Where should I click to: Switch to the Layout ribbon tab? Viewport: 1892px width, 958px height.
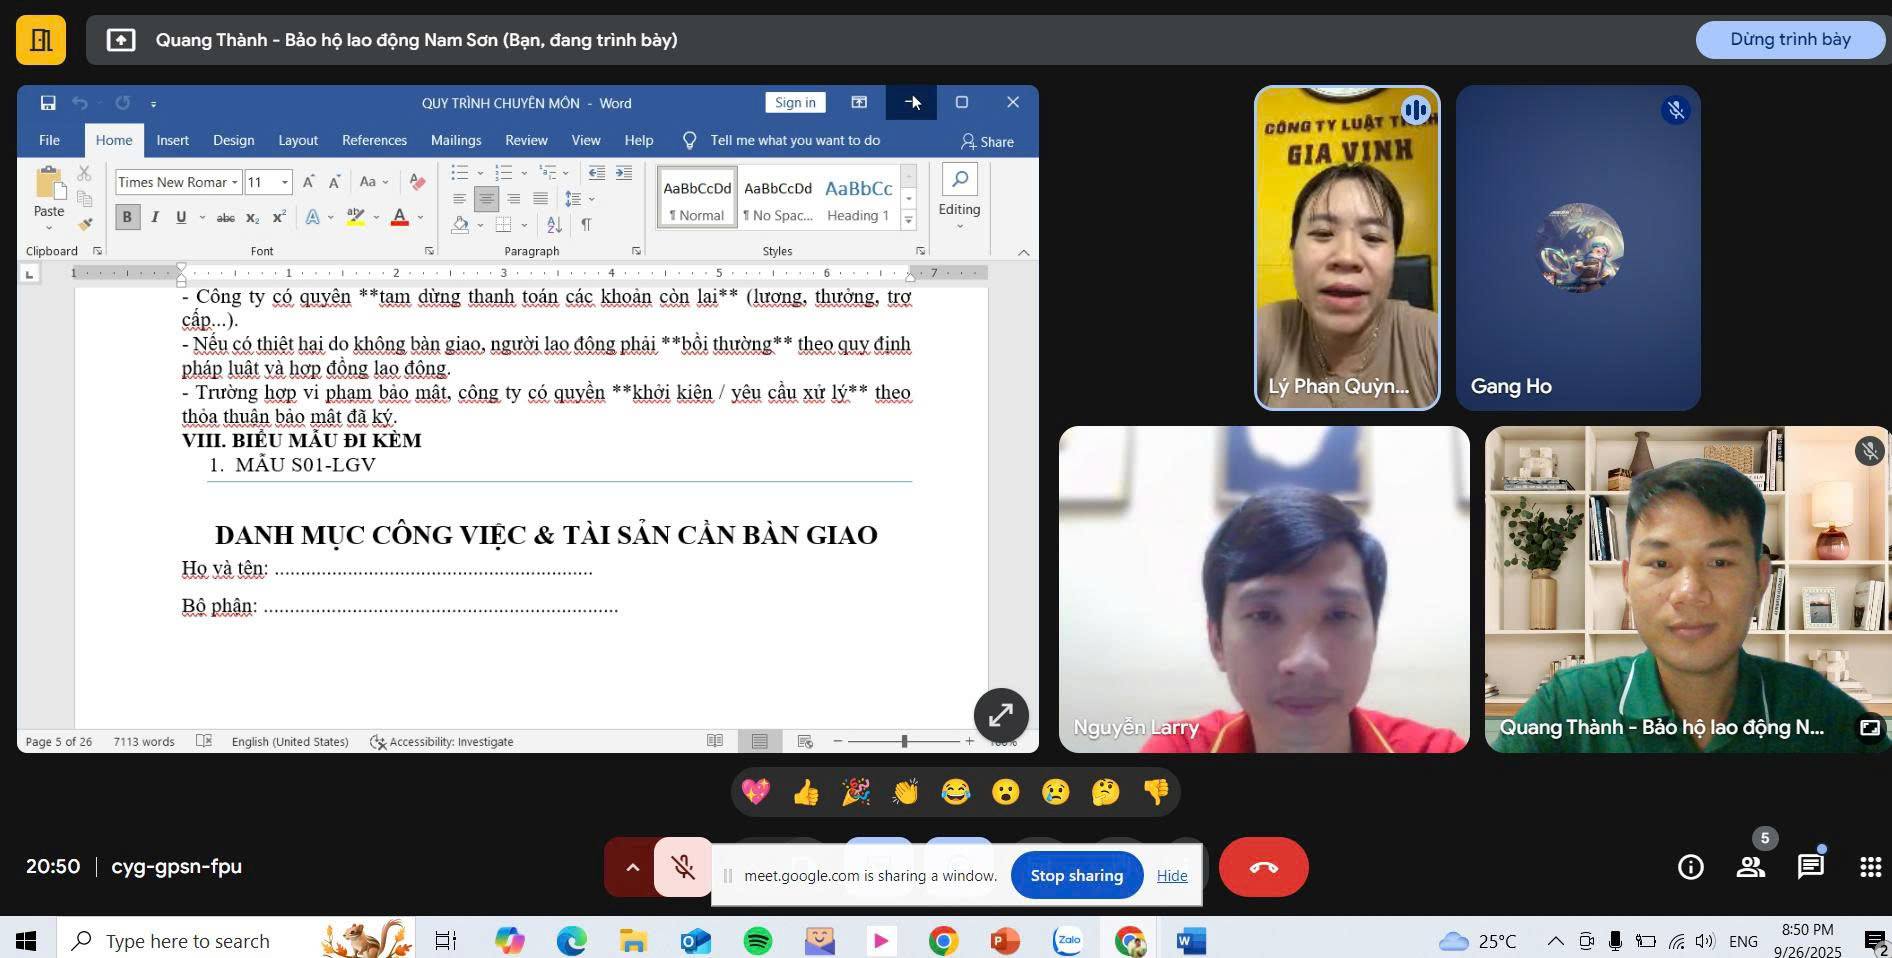pos(297,140)
